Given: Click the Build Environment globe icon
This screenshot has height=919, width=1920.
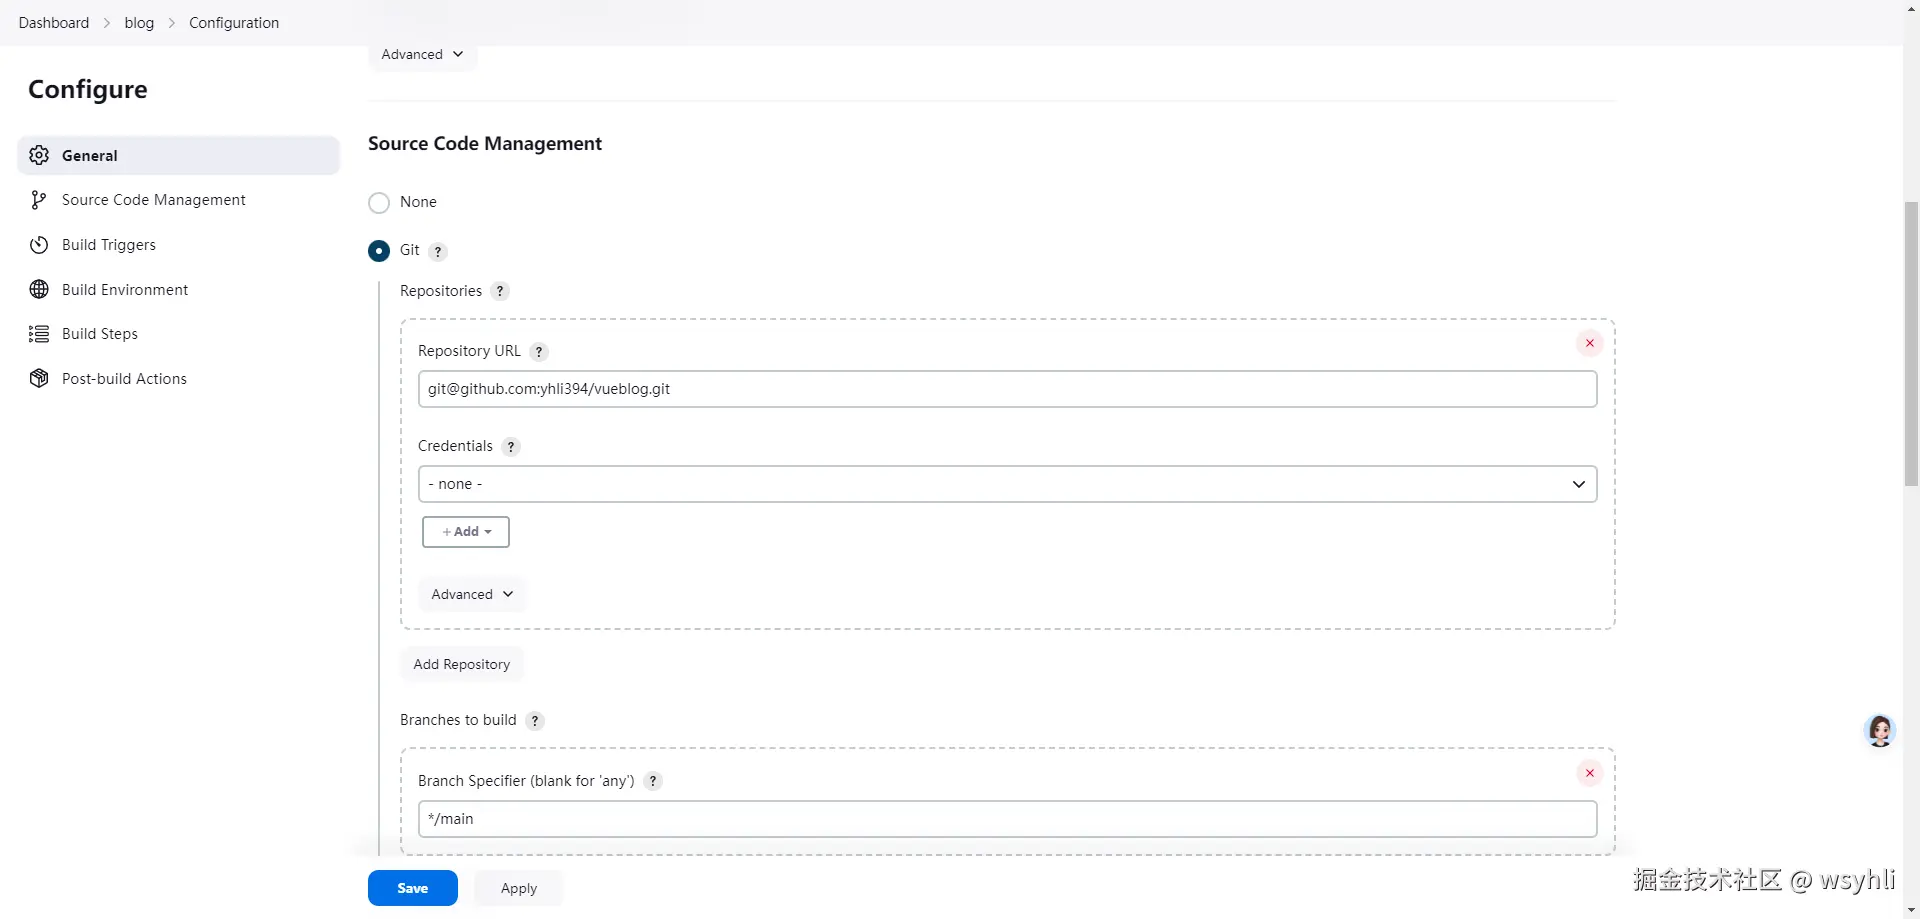Looking at the screenshot, I should (x=39, y=289).
